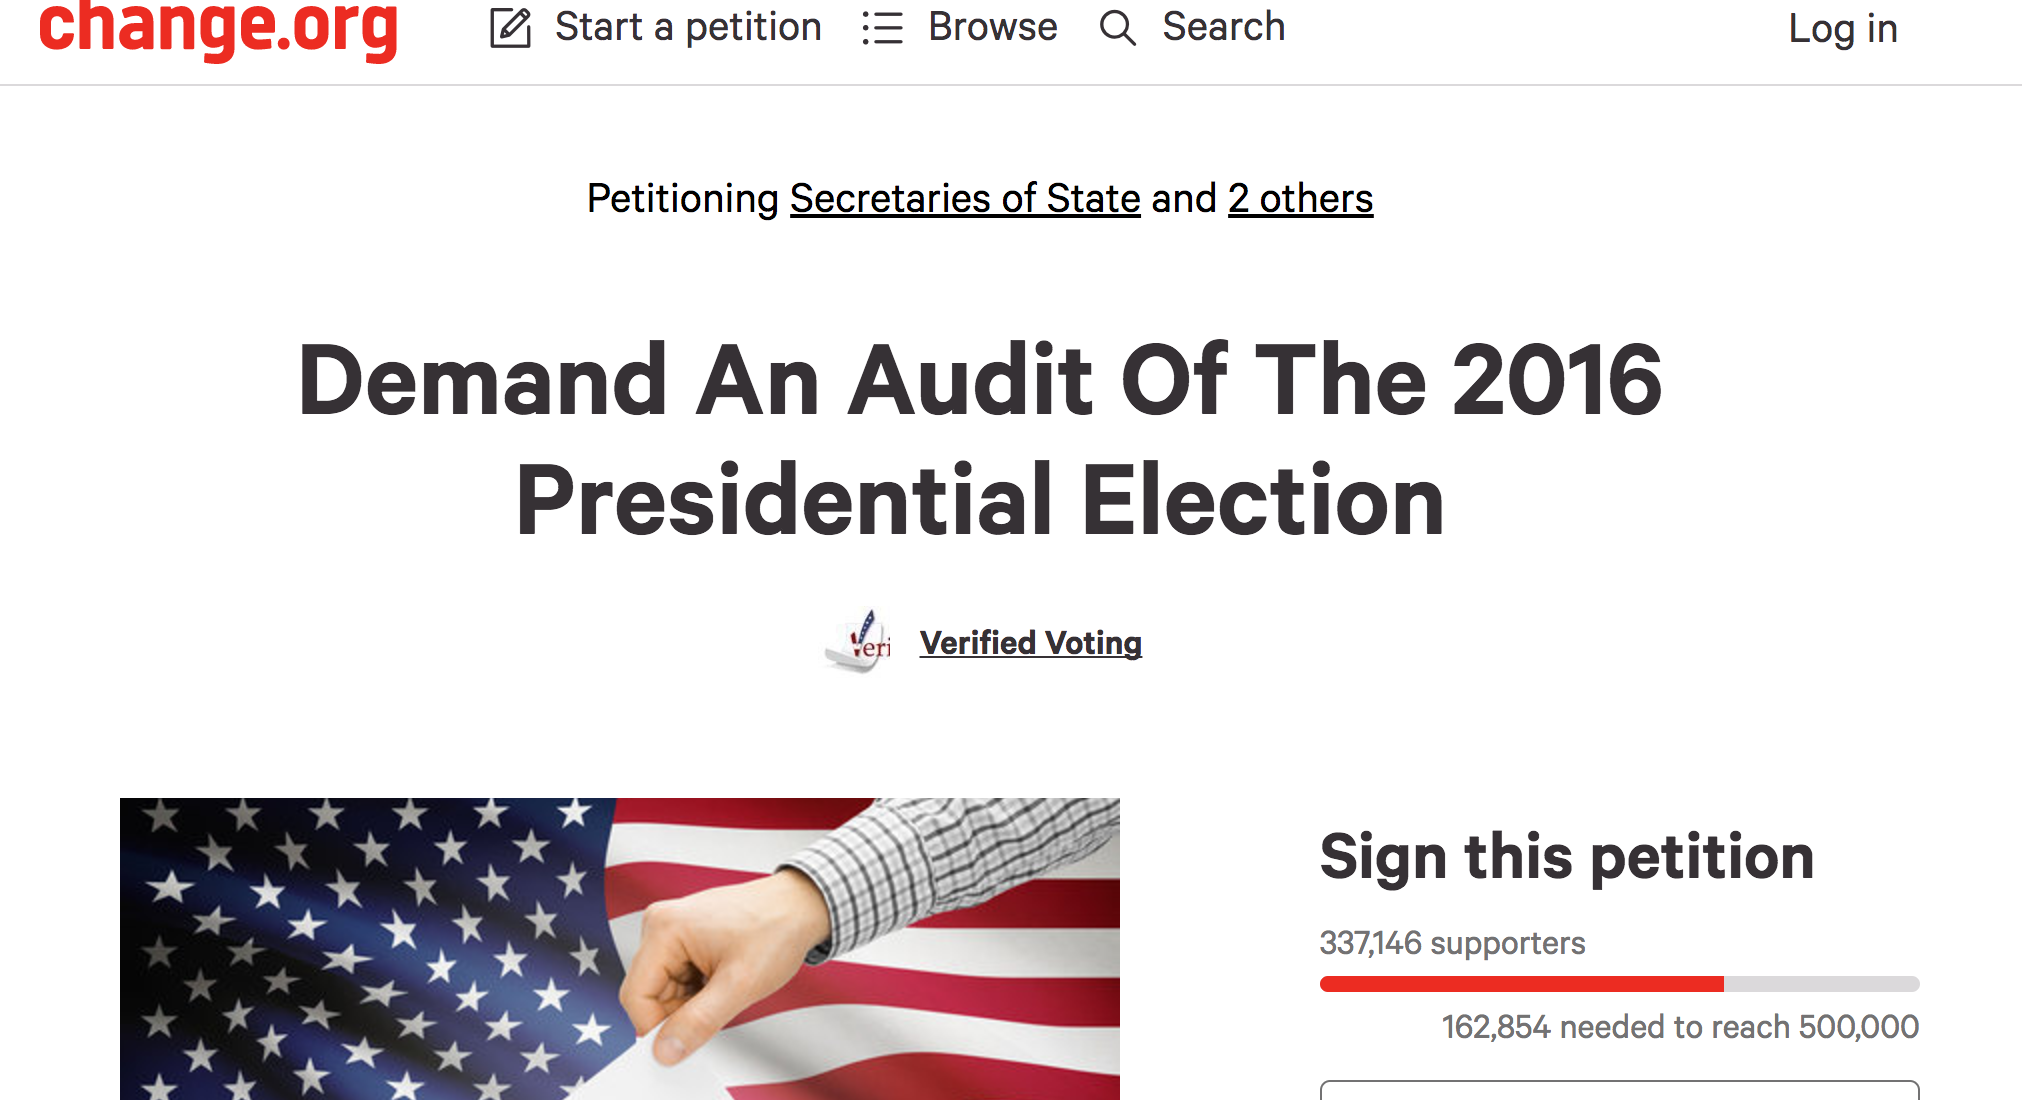Select the Search text in navigation
2022x1100 pixels.
1223,27
